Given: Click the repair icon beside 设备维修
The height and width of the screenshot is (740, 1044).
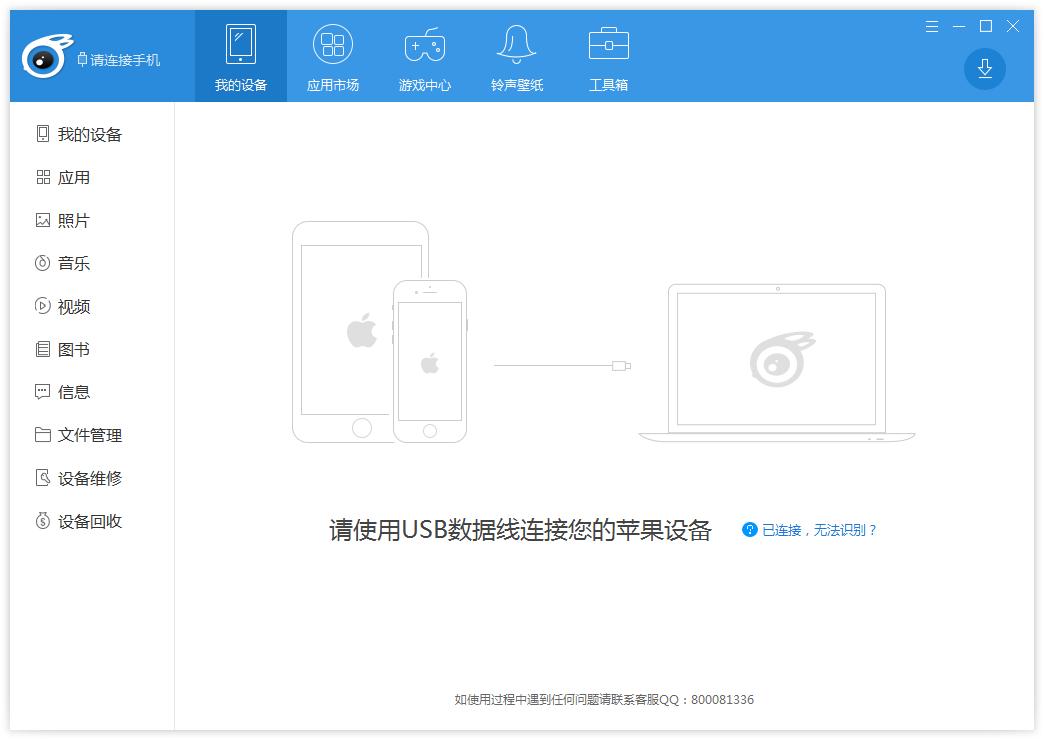Looking at the screenshot, I should [x=43, y=478].
